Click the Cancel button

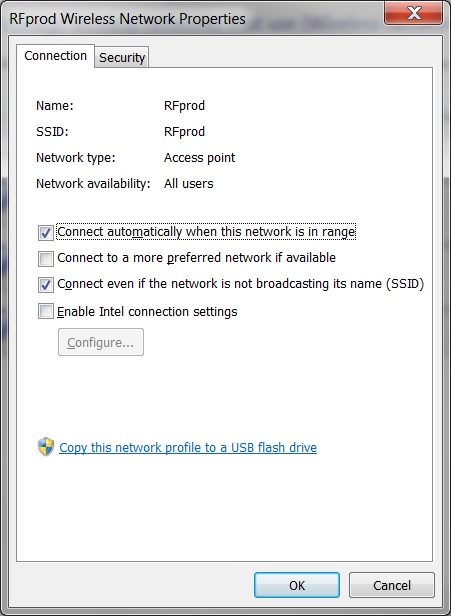(392, 585)
